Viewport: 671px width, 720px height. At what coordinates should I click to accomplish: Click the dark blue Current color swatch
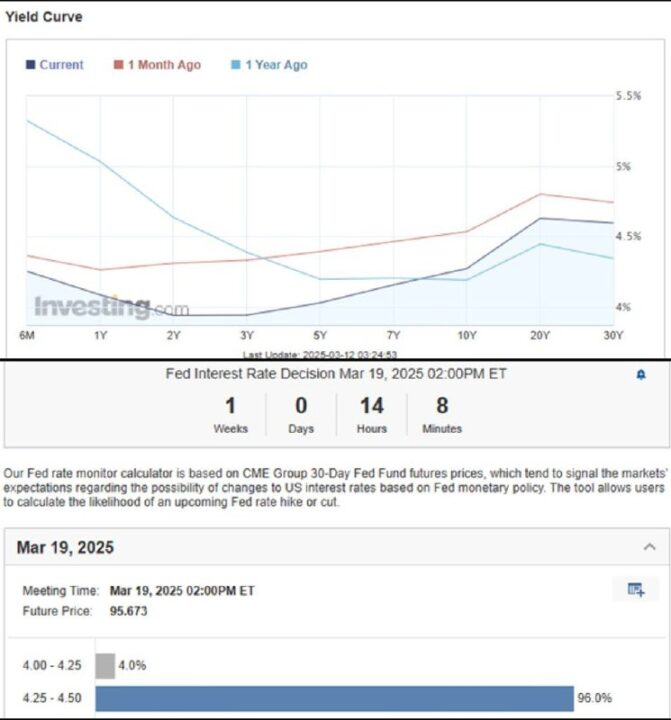pyautogui.click(x=30, y=65)
